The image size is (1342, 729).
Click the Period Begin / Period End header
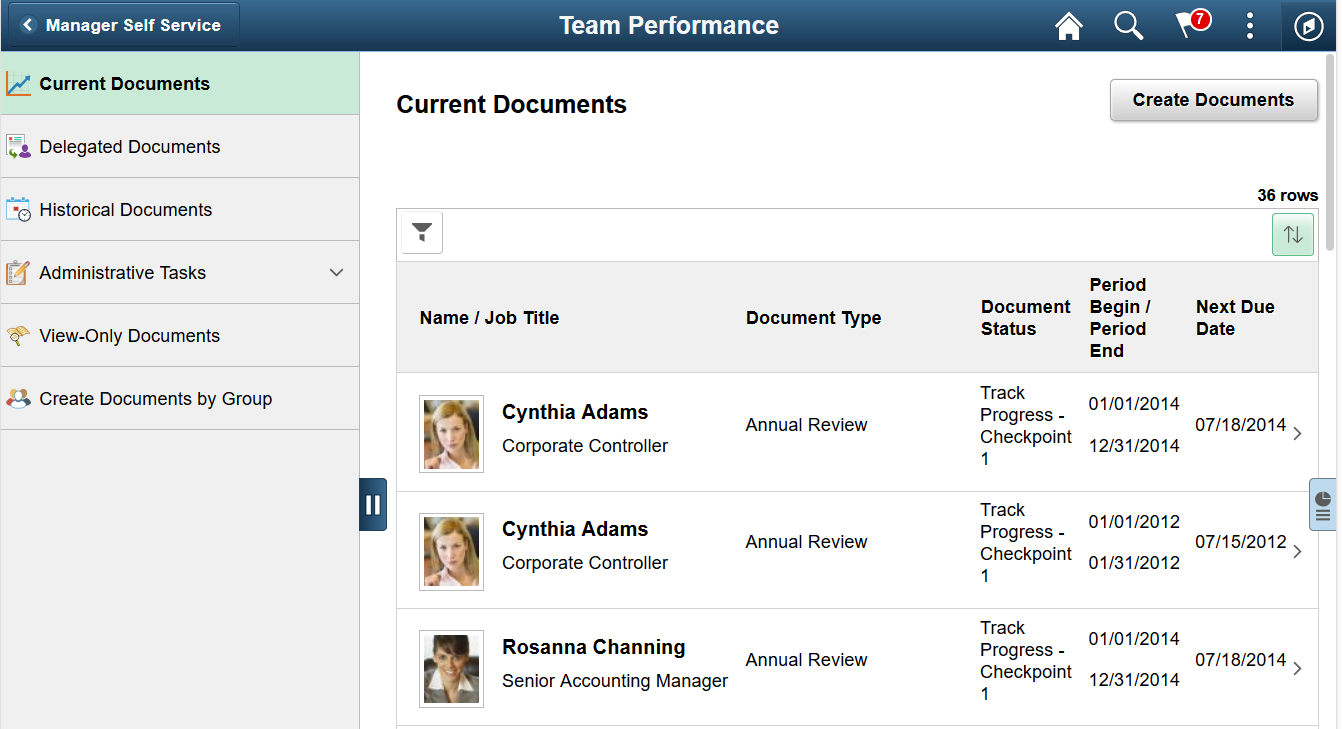point(1120,318)
